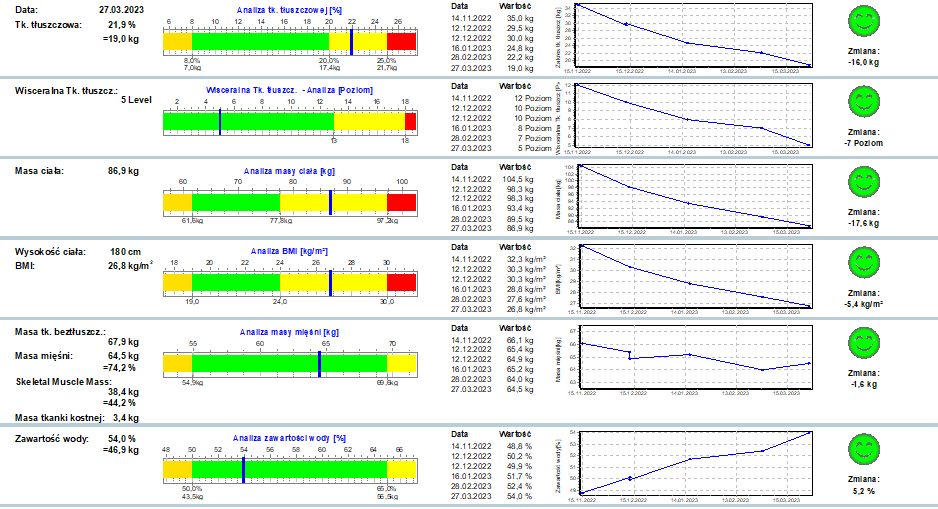Click the blue marker on the visceral fat bar
The width and height of the screenshot is (938, 509).
click(220, 121)
